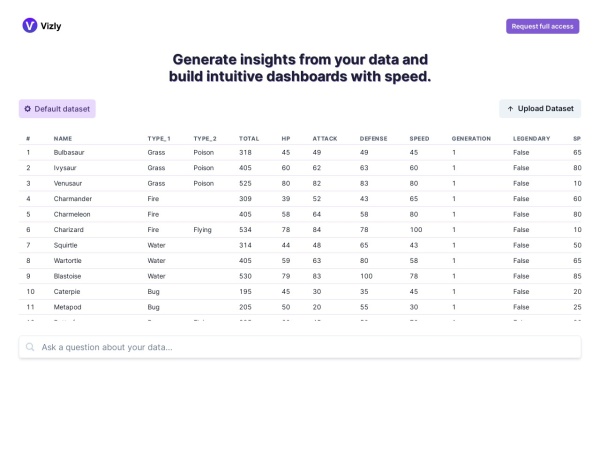Click the Vizly logo icon
Viewport: 600px width, 450px height.
coord(29,25)
